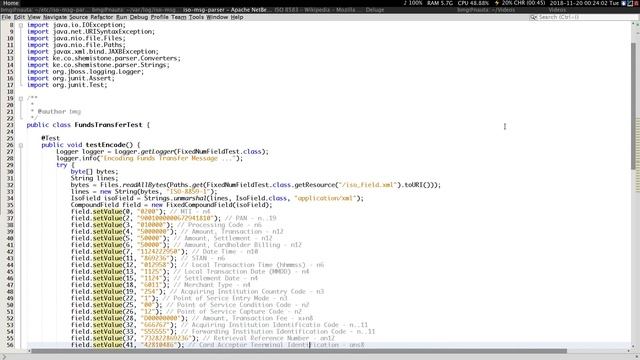The height and width of the screenshot is (360, 640).
Task: Switch to the Home workspace
Action: pyautogui.click(x=11, y=3)
